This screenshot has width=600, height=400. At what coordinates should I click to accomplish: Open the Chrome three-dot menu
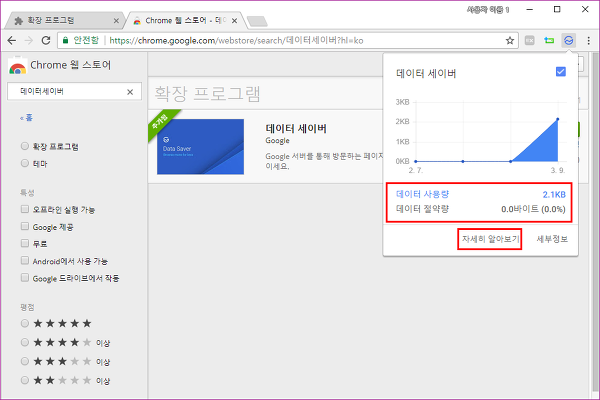pyautogui.click(x=589, y=40)
